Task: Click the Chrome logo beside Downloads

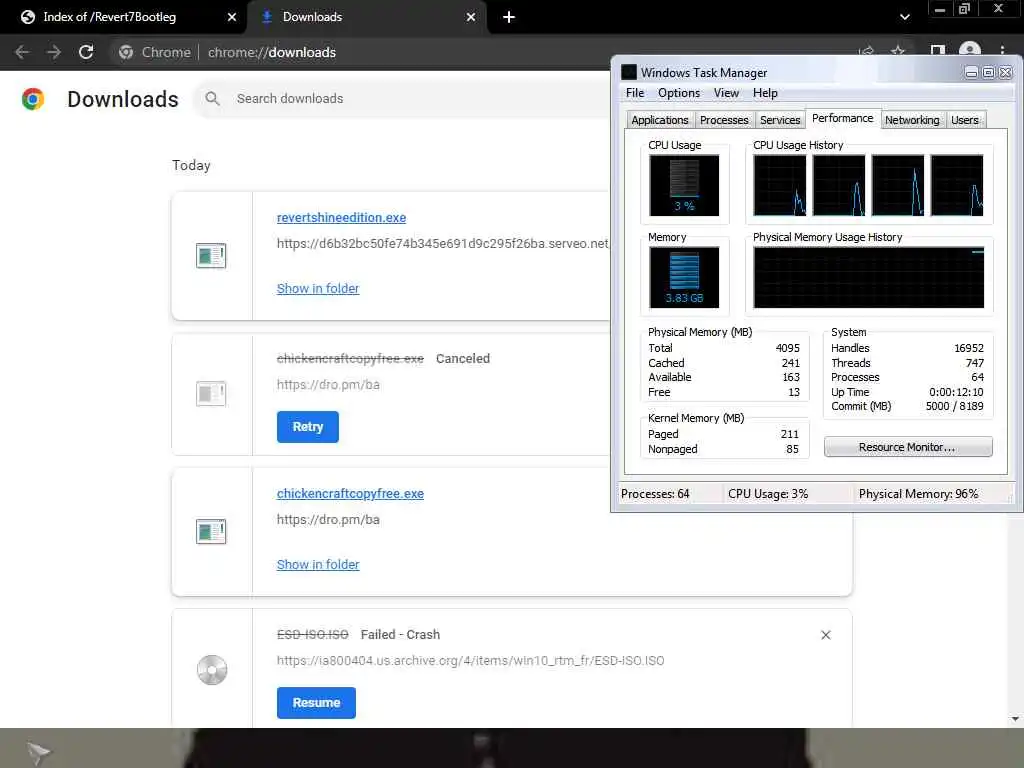Action: (33, 99)
